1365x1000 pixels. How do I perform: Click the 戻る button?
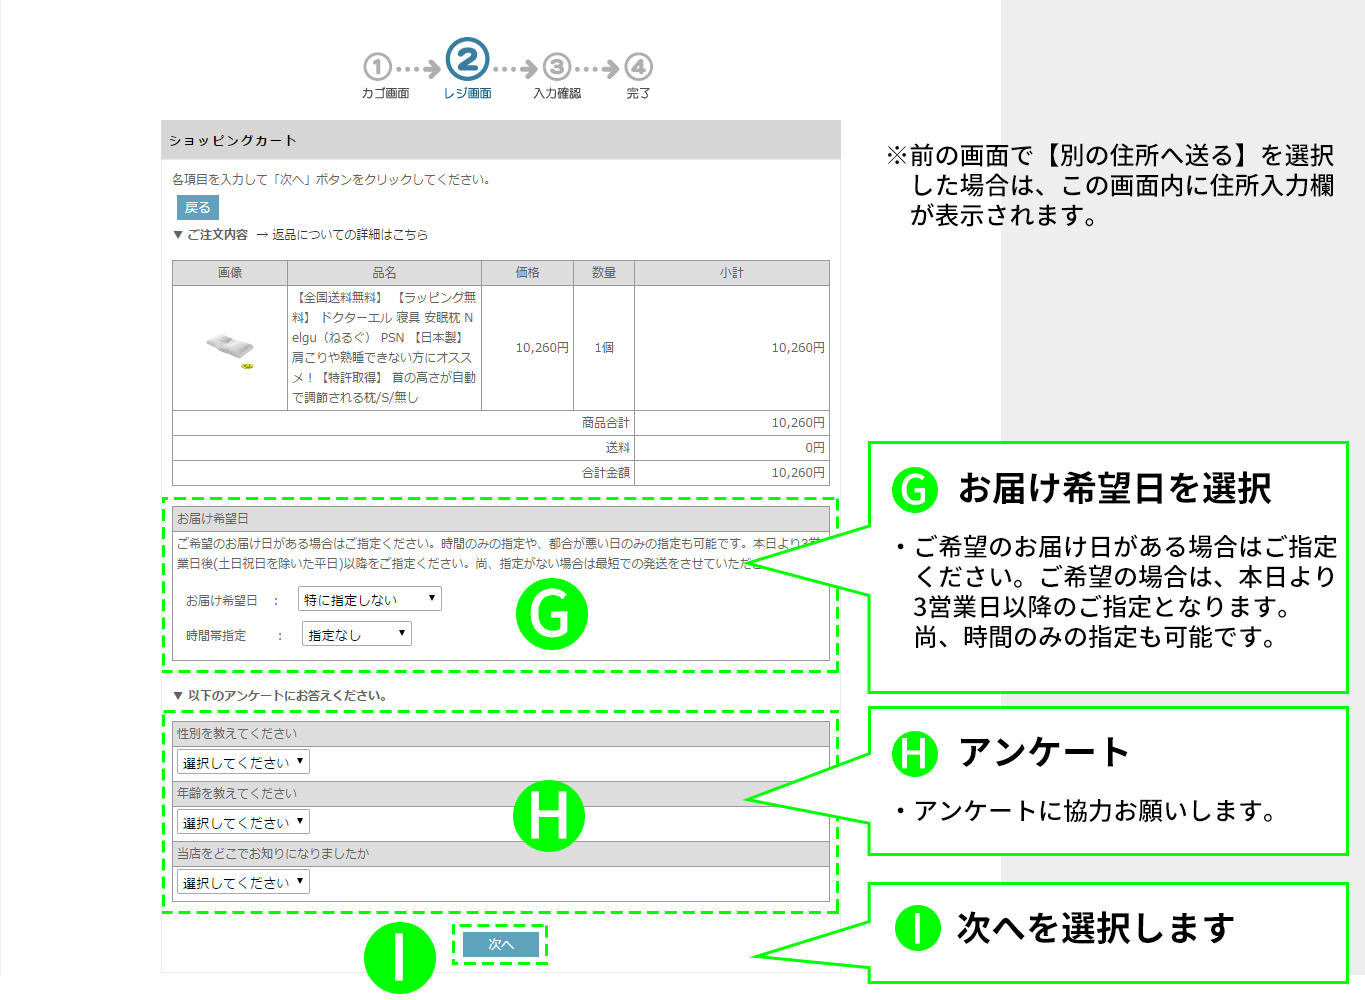click(x=196, y=207)
